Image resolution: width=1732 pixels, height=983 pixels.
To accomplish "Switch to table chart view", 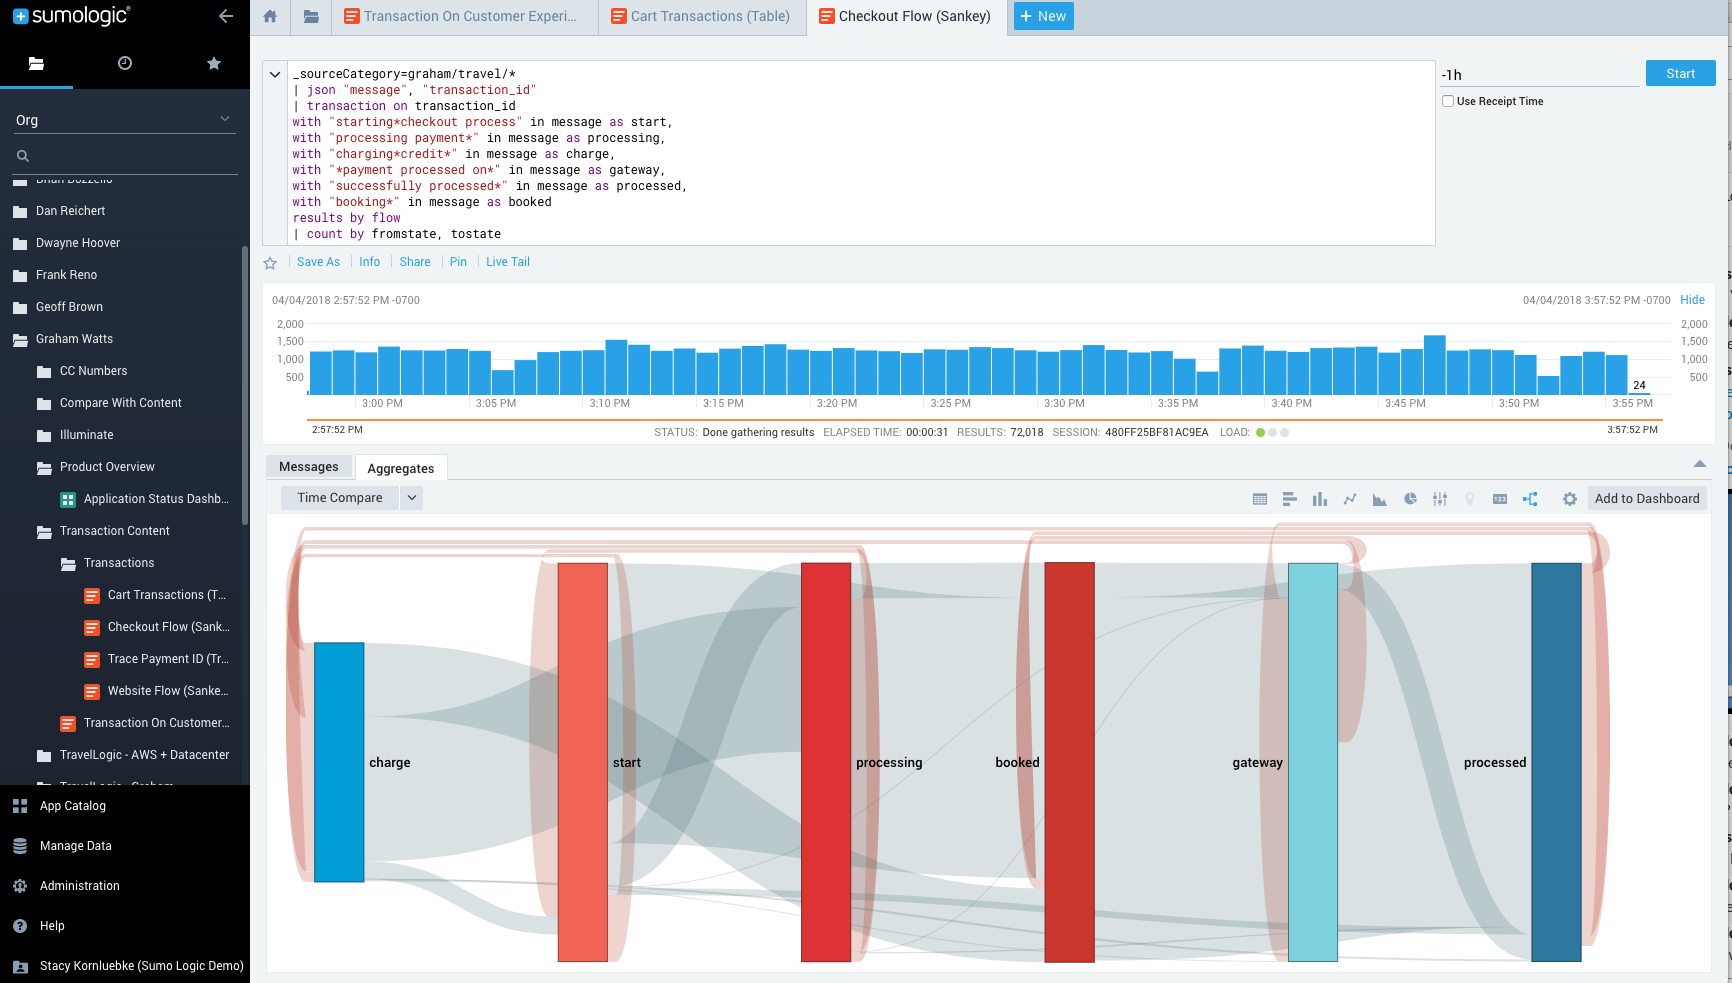I will [1260, 499].
